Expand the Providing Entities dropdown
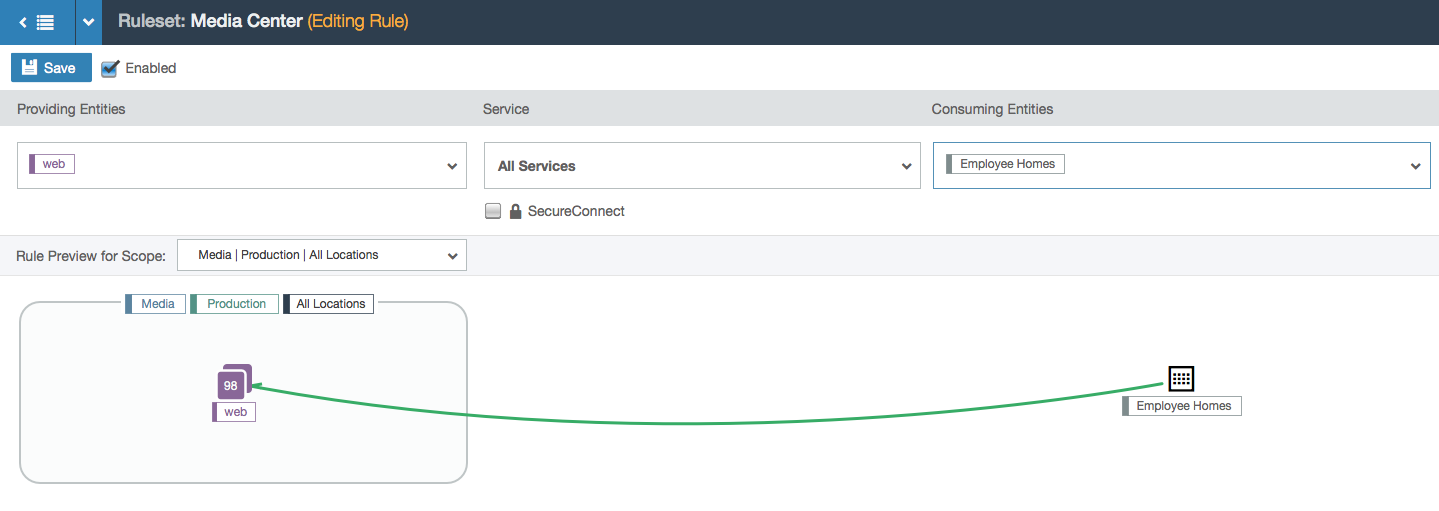Viewport: 1439px width, 511px height. tap(452, 166)
